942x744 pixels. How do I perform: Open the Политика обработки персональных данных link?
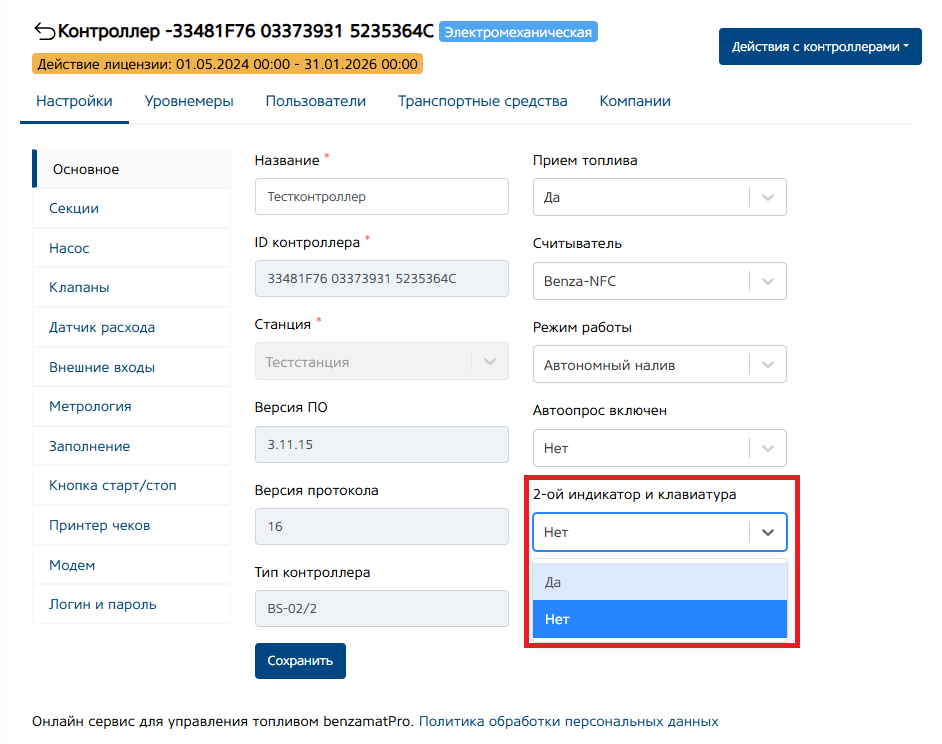568,720
